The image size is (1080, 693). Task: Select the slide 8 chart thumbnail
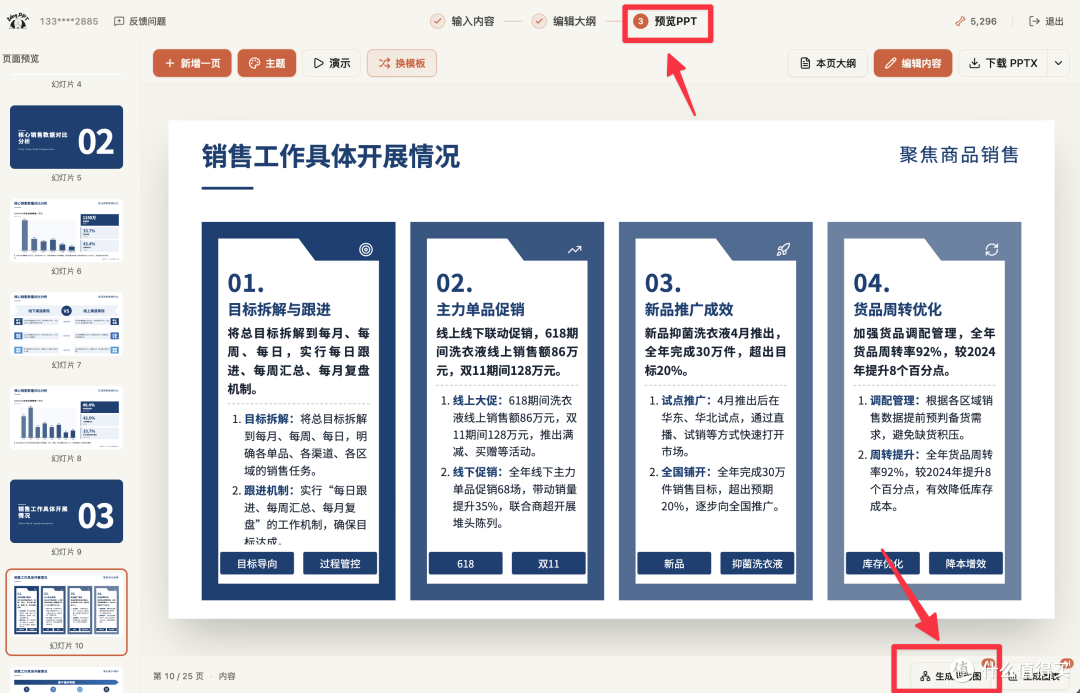coord(66,418)
